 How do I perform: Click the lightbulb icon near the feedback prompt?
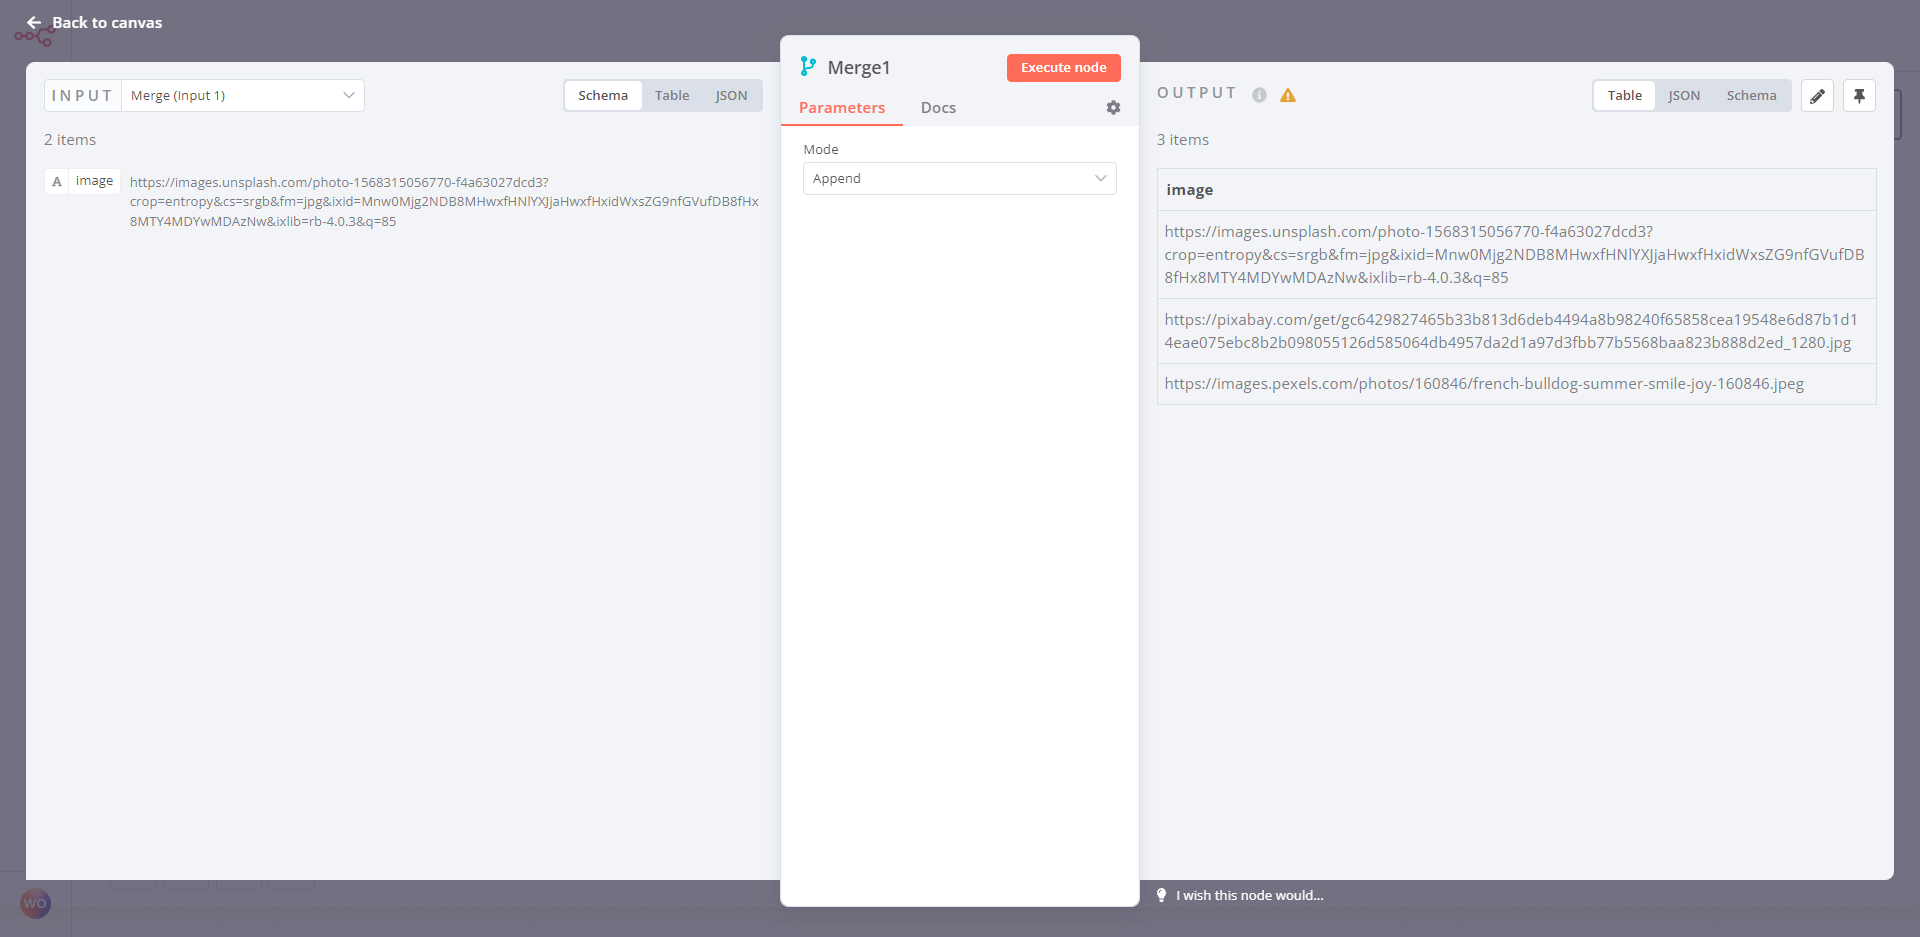point(1161,895)
